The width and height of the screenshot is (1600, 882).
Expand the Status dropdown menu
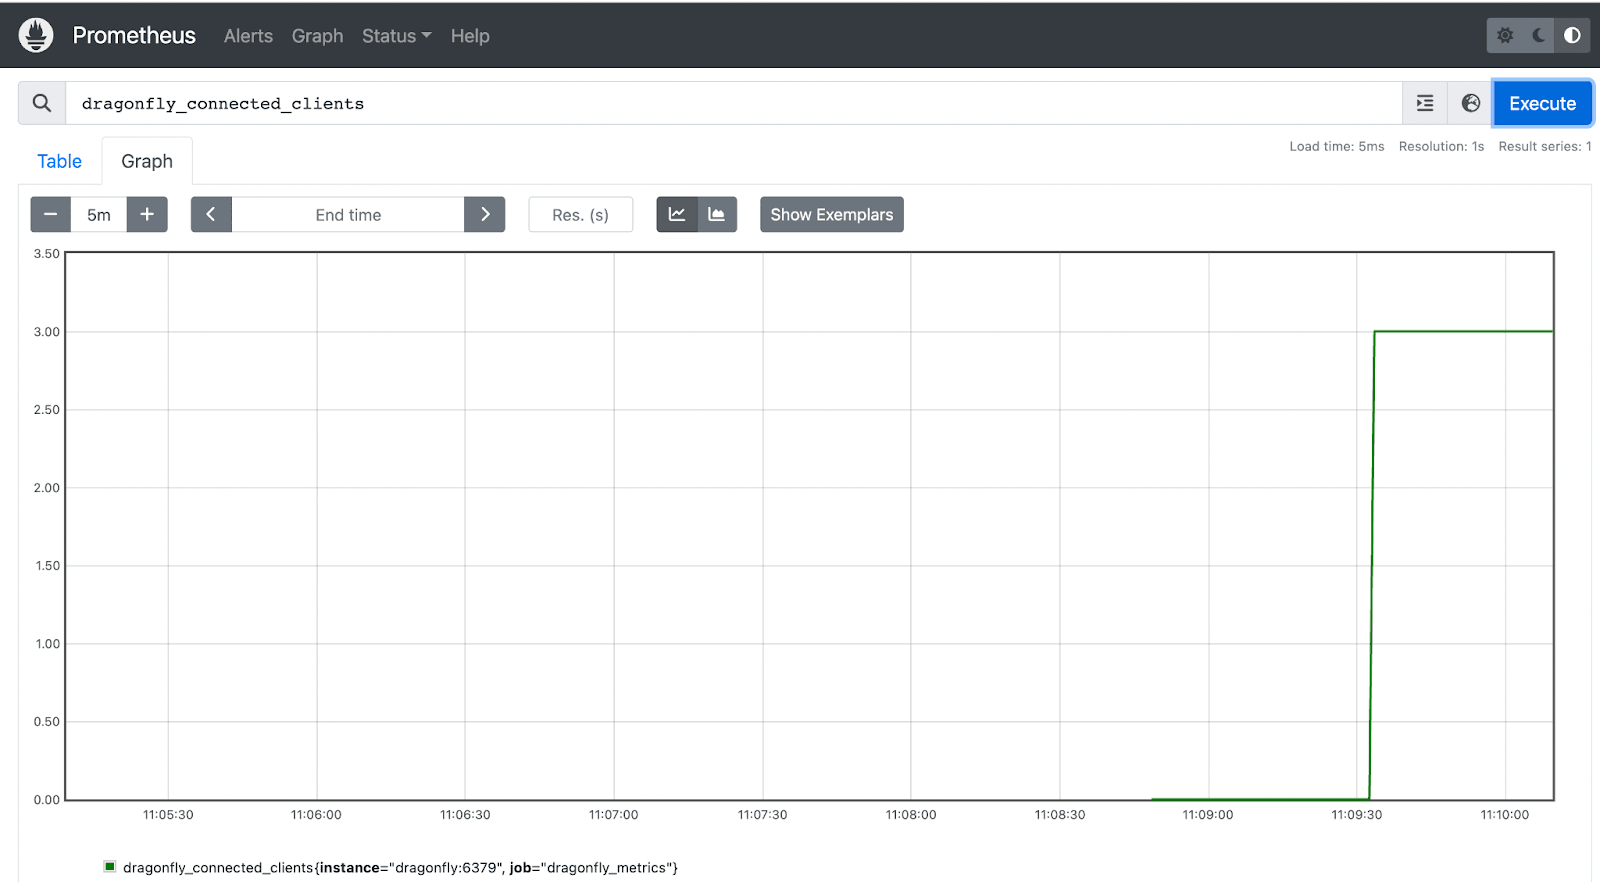click(x=396, y=36)
